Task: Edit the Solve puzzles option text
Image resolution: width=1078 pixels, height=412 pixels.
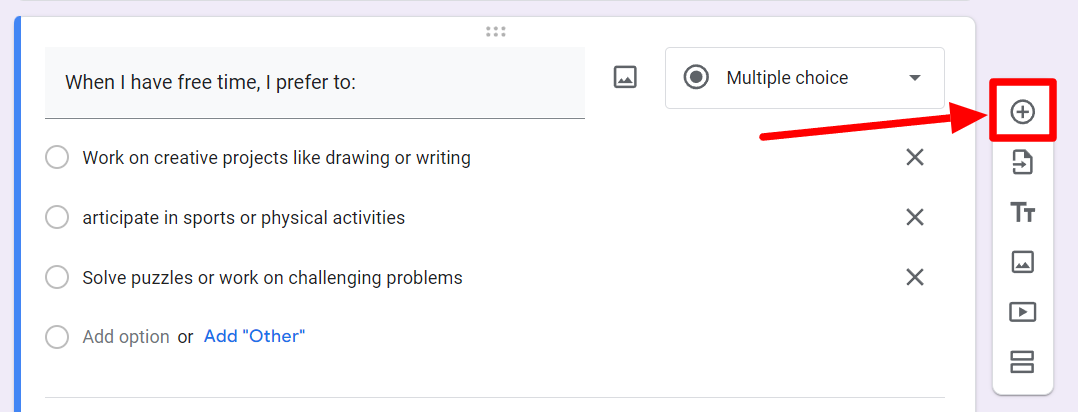Action: coord(272,278)
